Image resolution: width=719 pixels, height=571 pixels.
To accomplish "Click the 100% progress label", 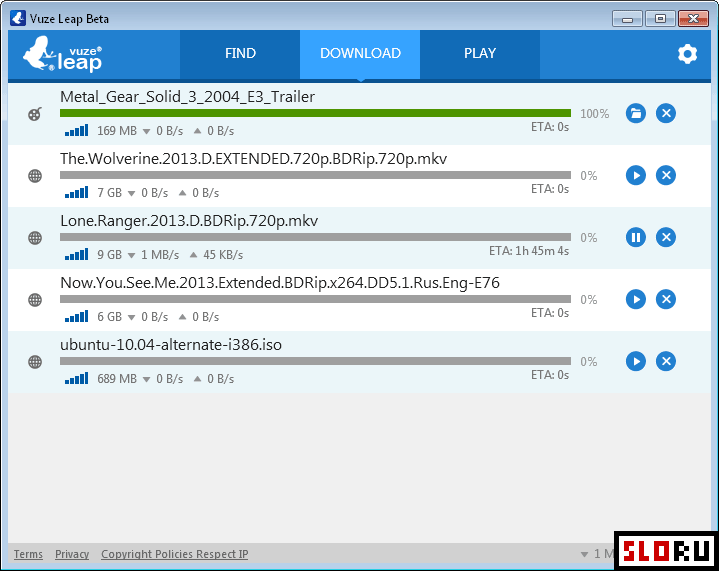I will click(595, 114).
